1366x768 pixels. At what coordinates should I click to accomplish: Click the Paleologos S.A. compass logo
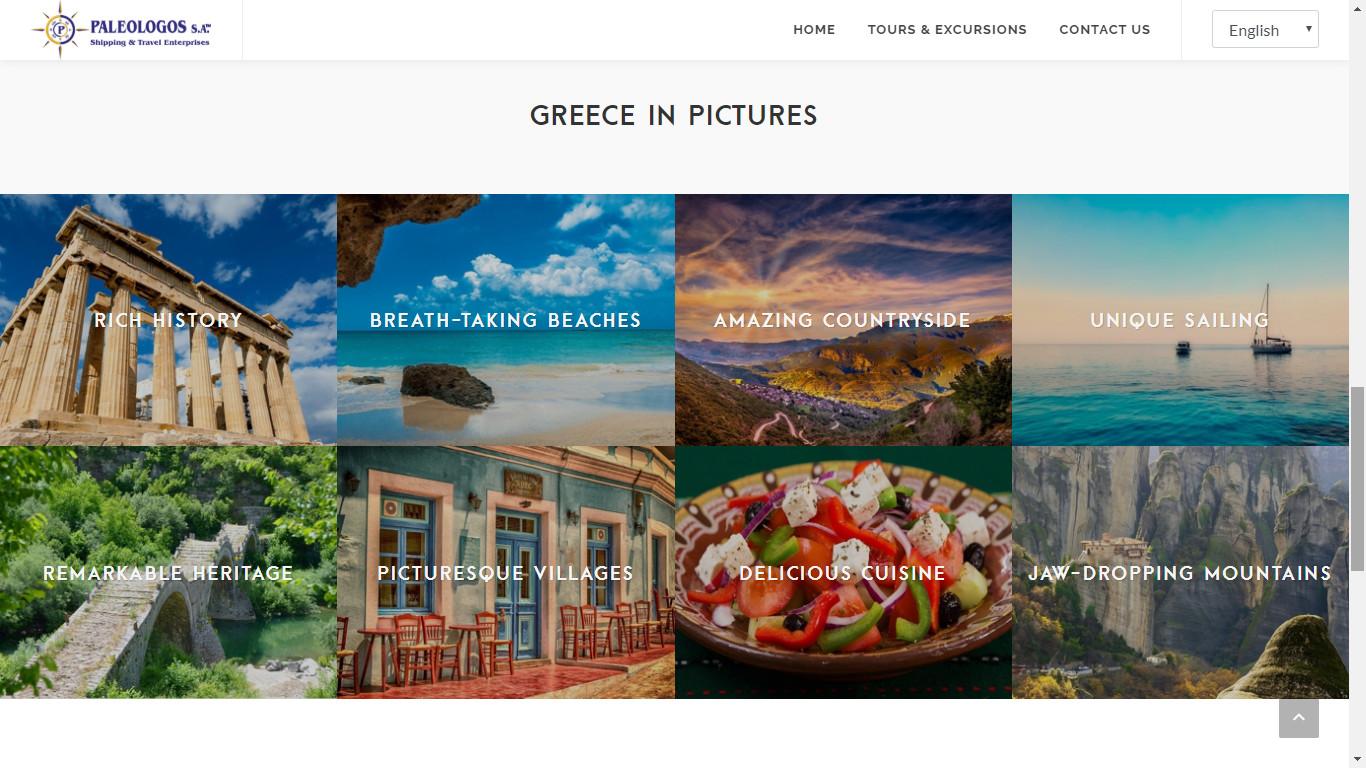coord(120,29)
